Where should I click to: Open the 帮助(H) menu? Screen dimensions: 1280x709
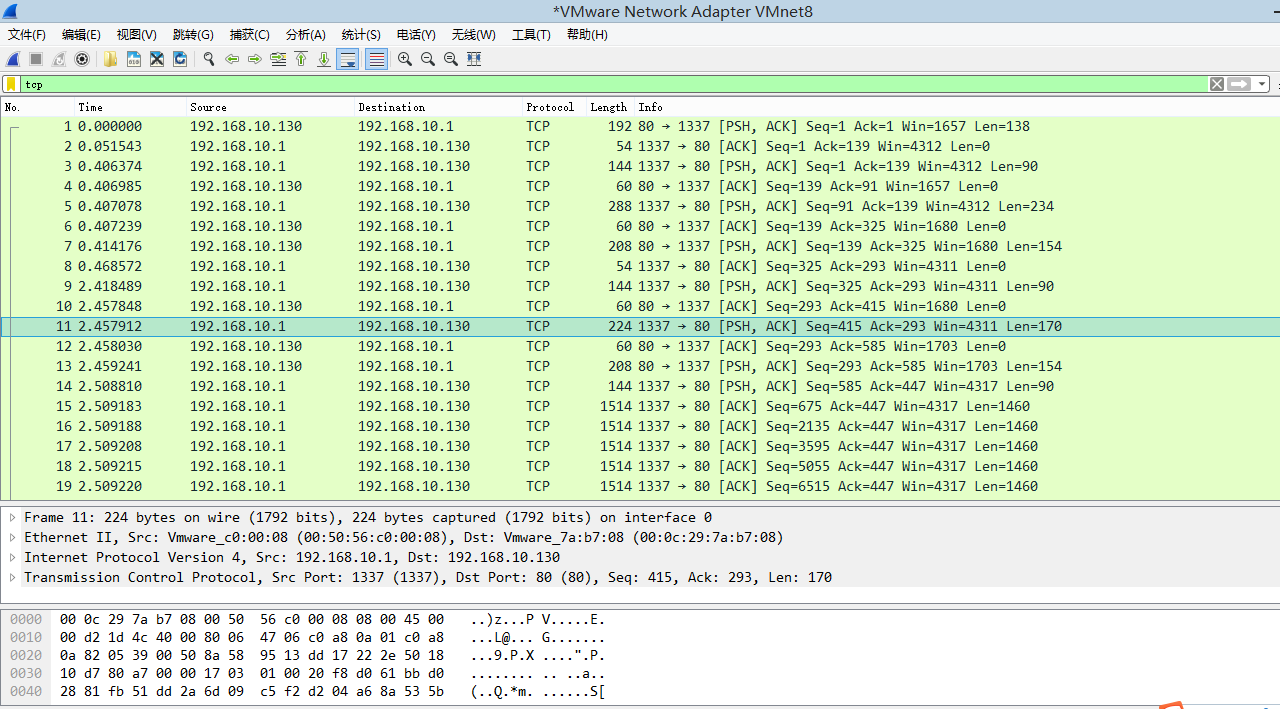click(587, 34)
